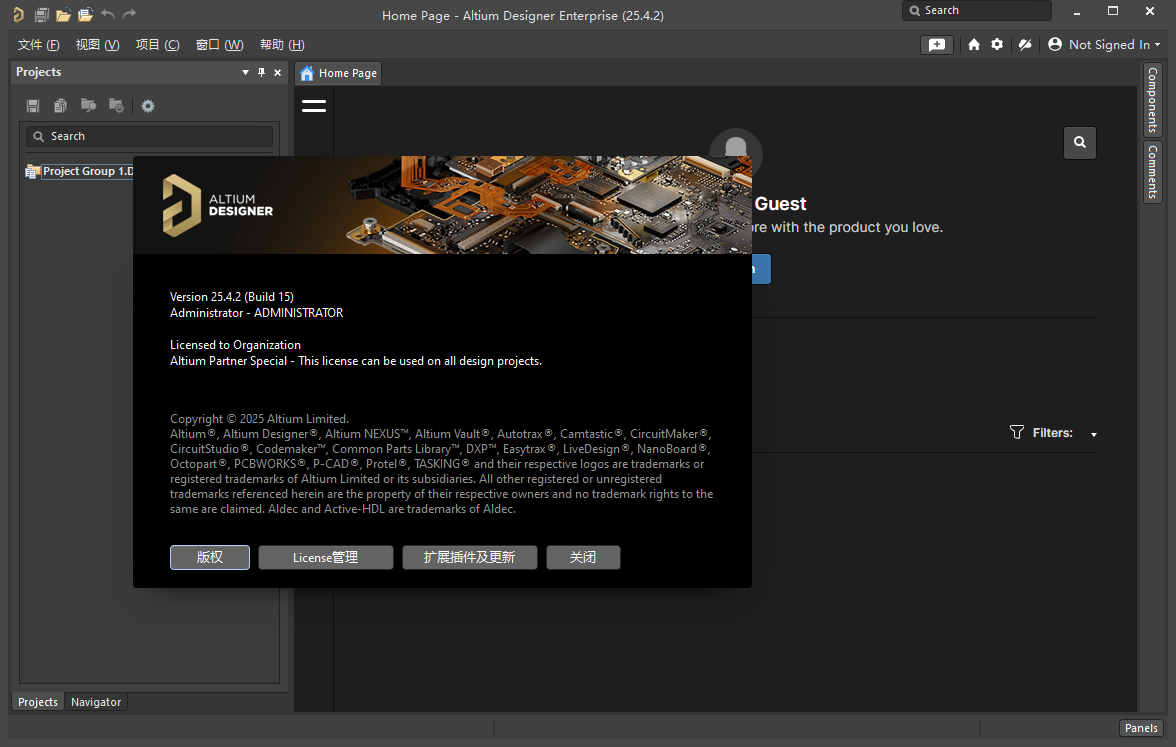Viewport: 1176px width, 747px height.
Task: Open the 窗口 (W) menu
Action: [x=220, y=45]
